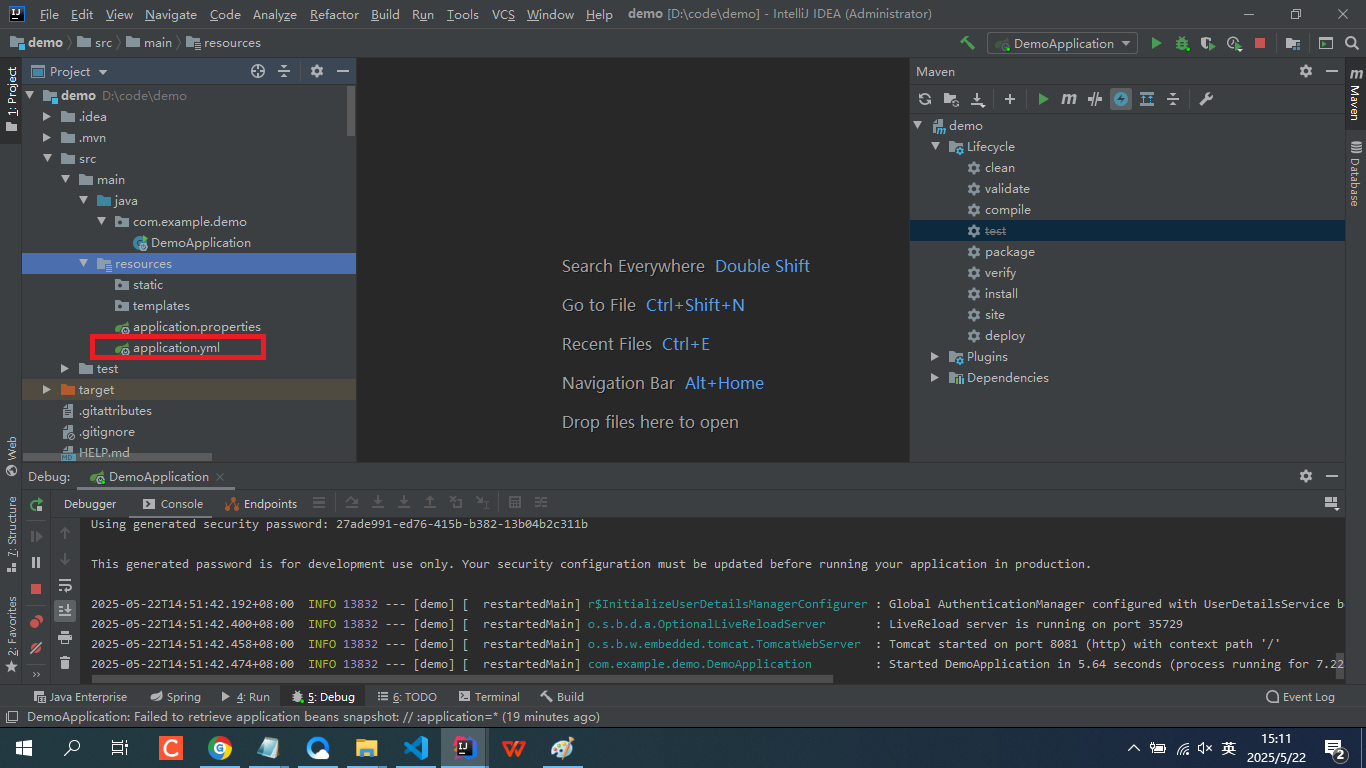Click Project tree vertical scrollbar

[x=351, y=110]
